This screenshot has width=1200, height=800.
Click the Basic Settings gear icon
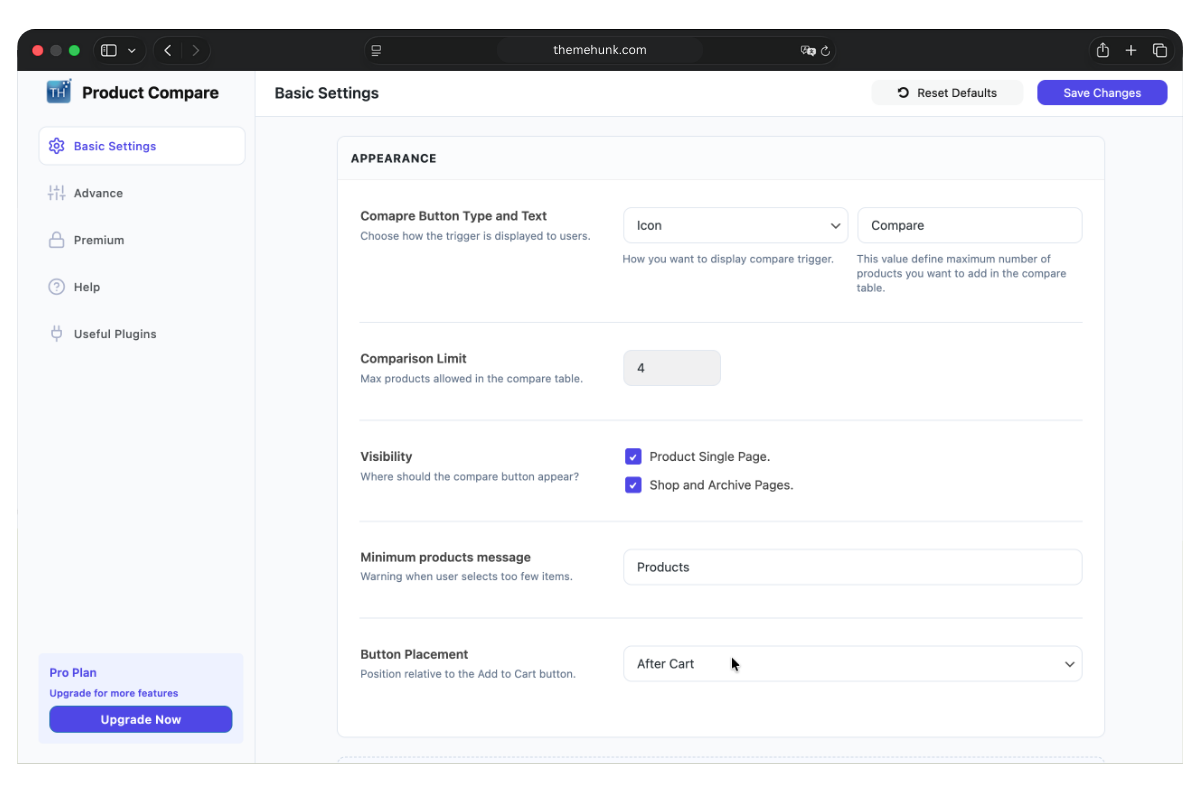pos(57,146)
